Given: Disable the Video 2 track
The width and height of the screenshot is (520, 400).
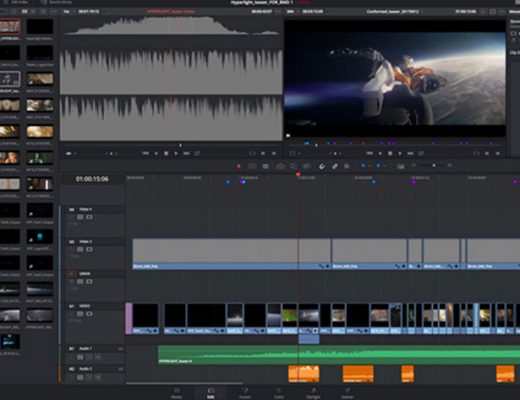Looking at the screenshot, I should click(89, 282).
